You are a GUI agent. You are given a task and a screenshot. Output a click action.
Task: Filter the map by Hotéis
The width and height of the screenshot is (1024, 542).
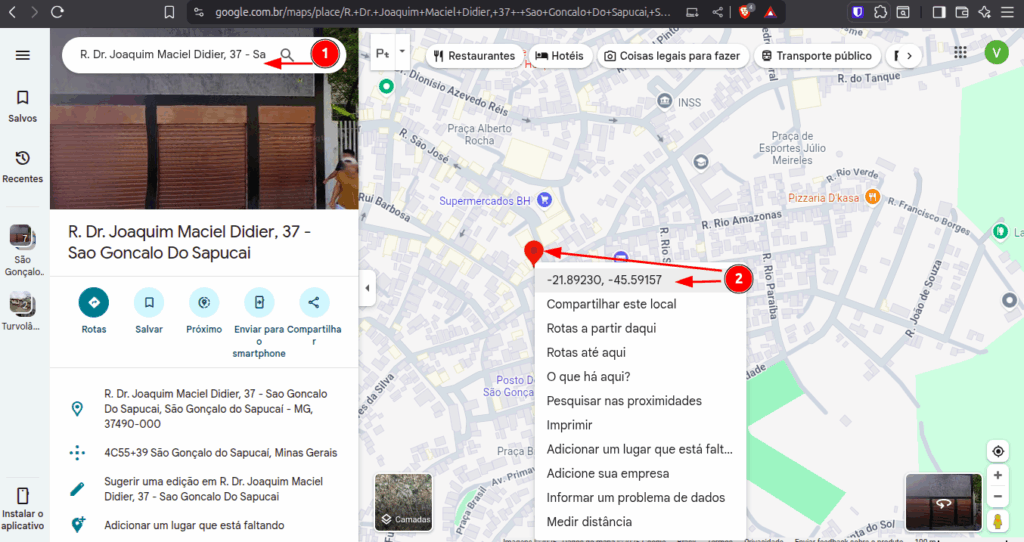[560, 56]
